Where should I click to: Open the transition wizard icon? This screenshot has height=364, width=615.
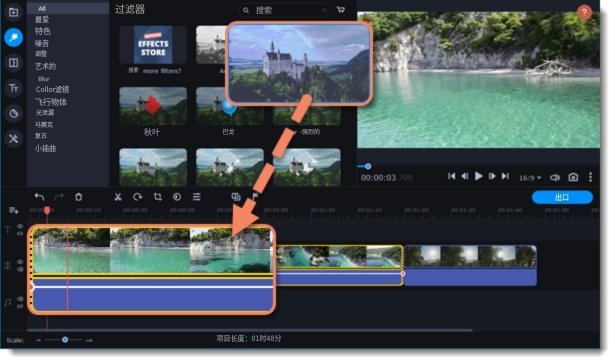pyautogui.click(x=236, y=197)
